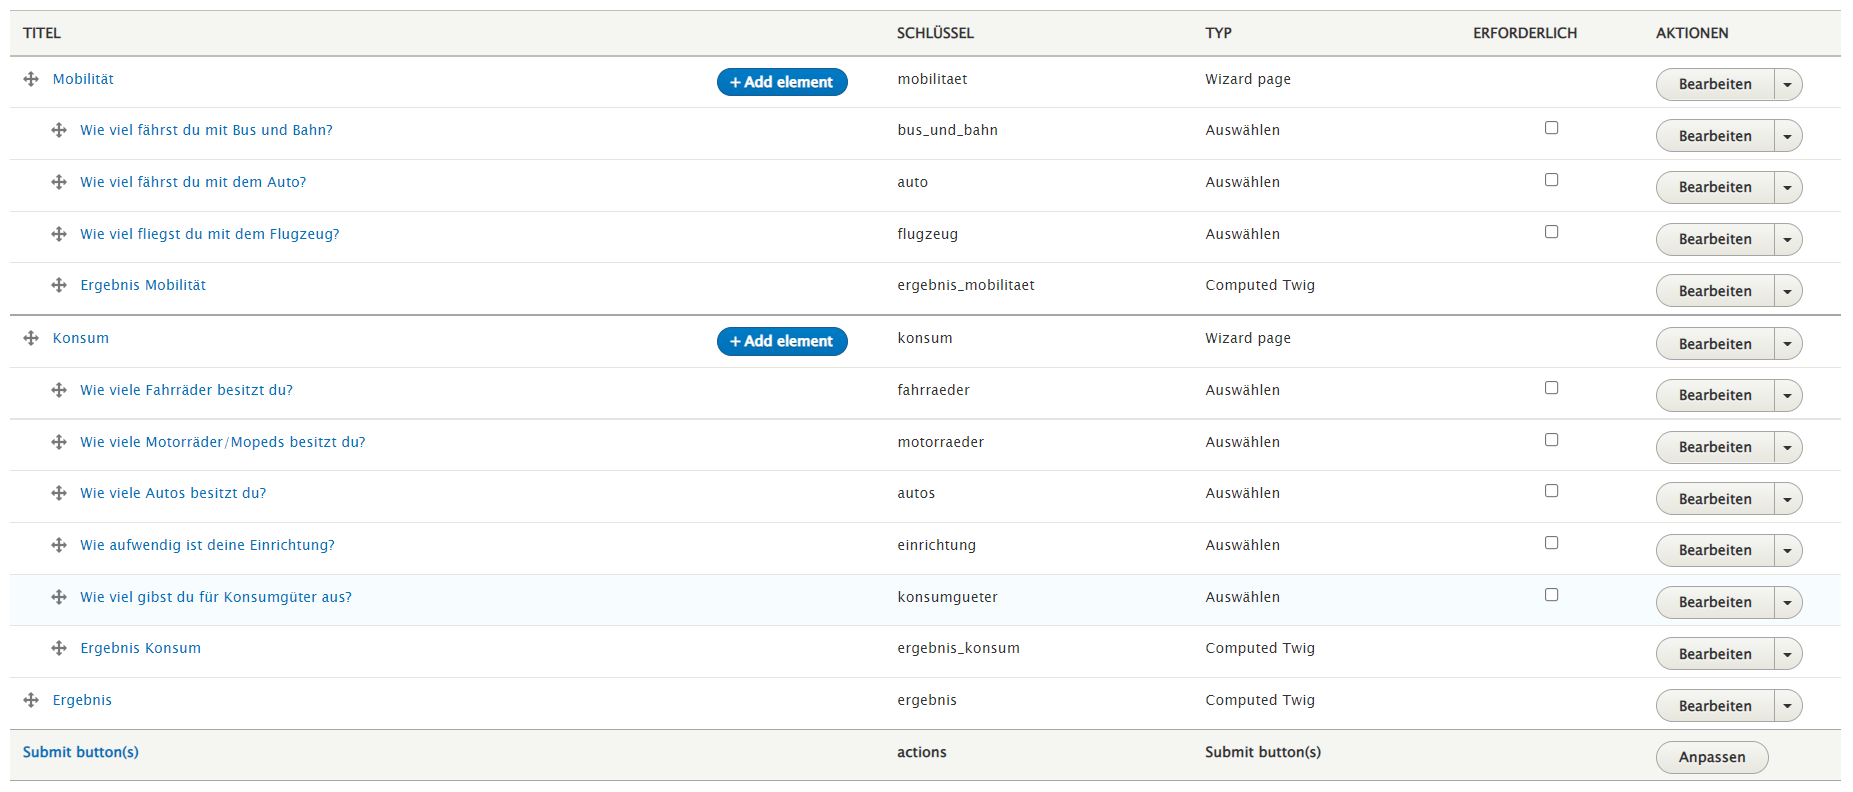Expand the action dropdown for fahrraeder row

[x=1788, y=395]
